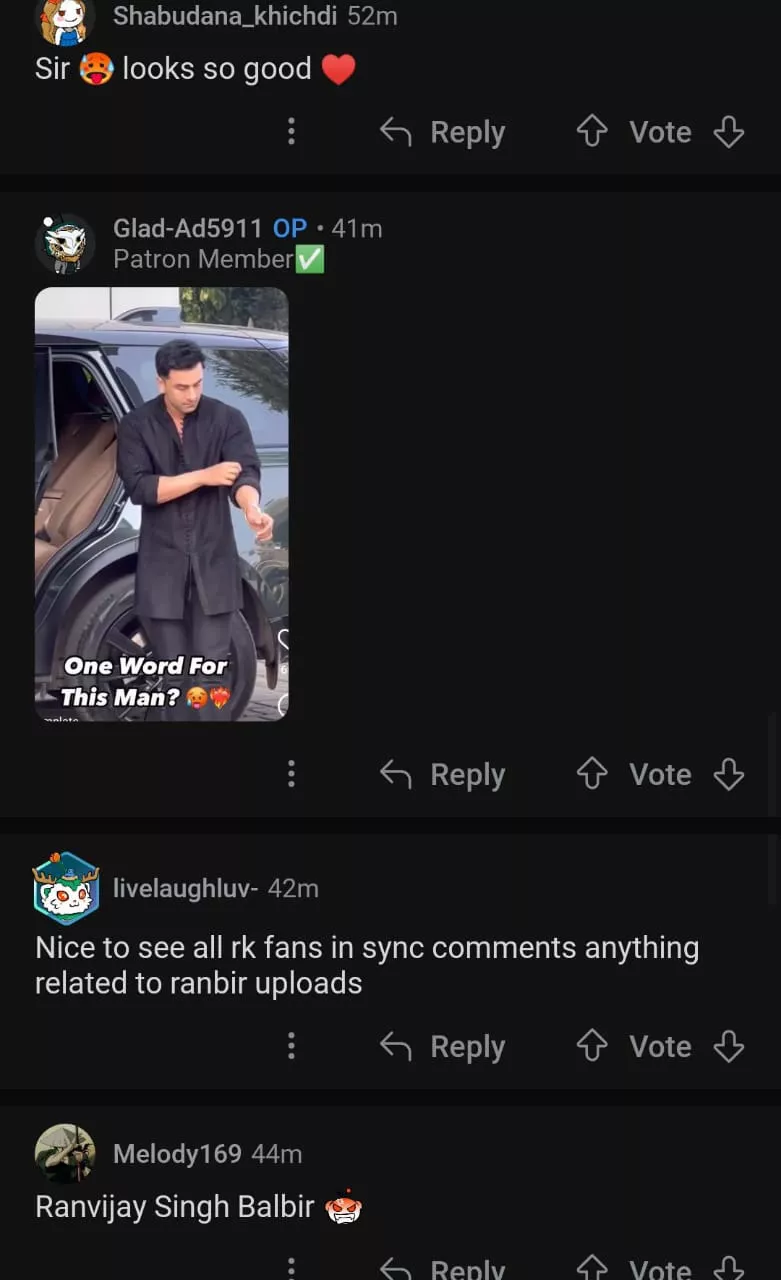Open livelaughluv-'s username link
Viewport: 781px width, 1280px height.
(x=186, y=888)
